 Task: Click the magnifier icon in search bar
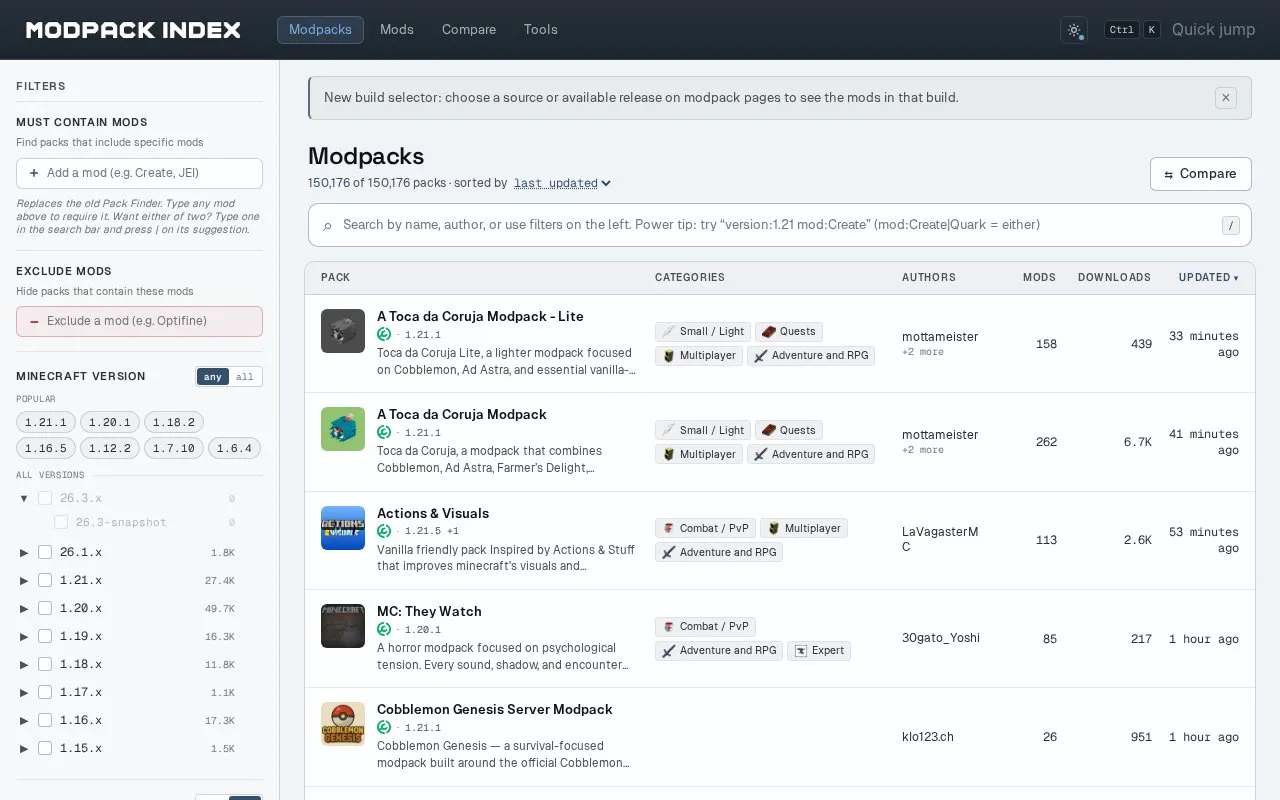tap(327, 226)
